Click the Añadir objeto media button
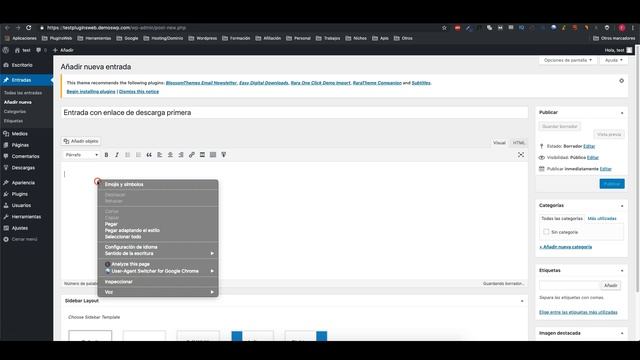This screenshot has height=360, width=640. pyautogui.click(x=81, y=141)
